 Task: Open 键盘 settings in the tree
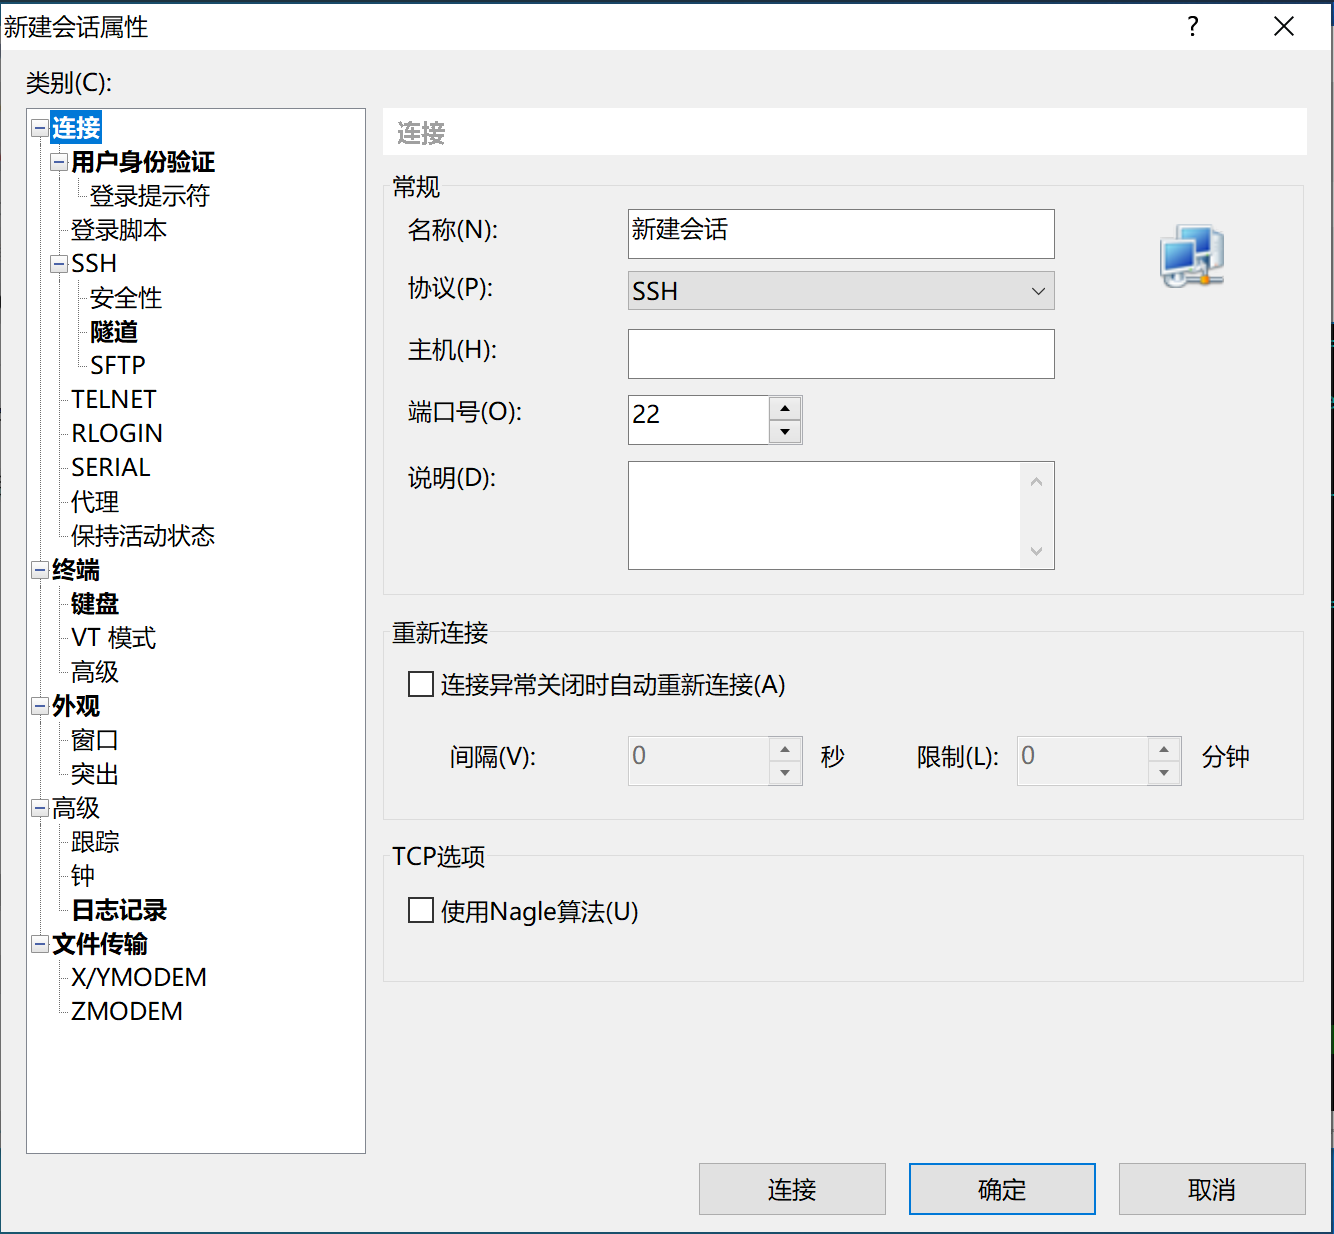click(x=95, y=604)
